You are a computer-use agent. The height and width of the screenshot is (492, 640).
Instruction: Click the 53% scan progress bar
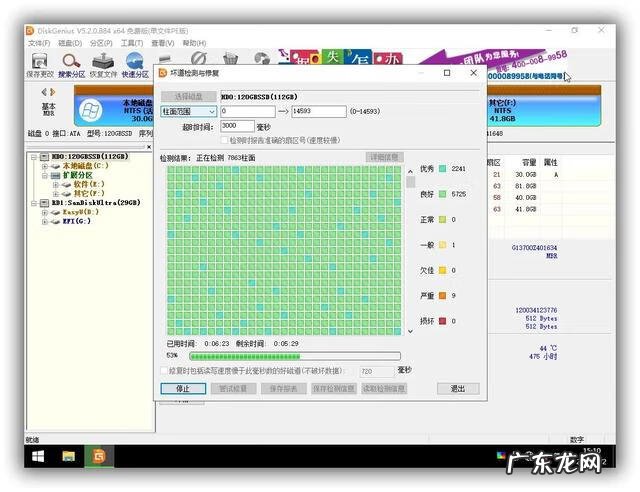point(295,356)
